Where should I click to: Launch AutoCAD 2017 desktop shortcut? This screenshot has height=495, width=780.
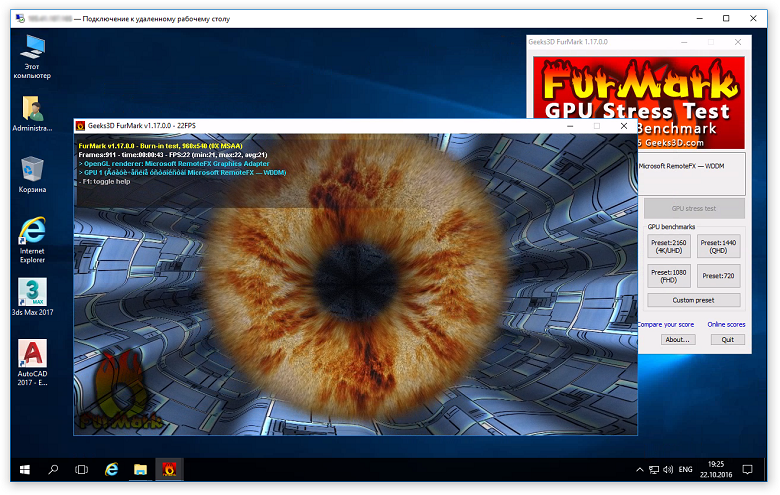point(32,362)
